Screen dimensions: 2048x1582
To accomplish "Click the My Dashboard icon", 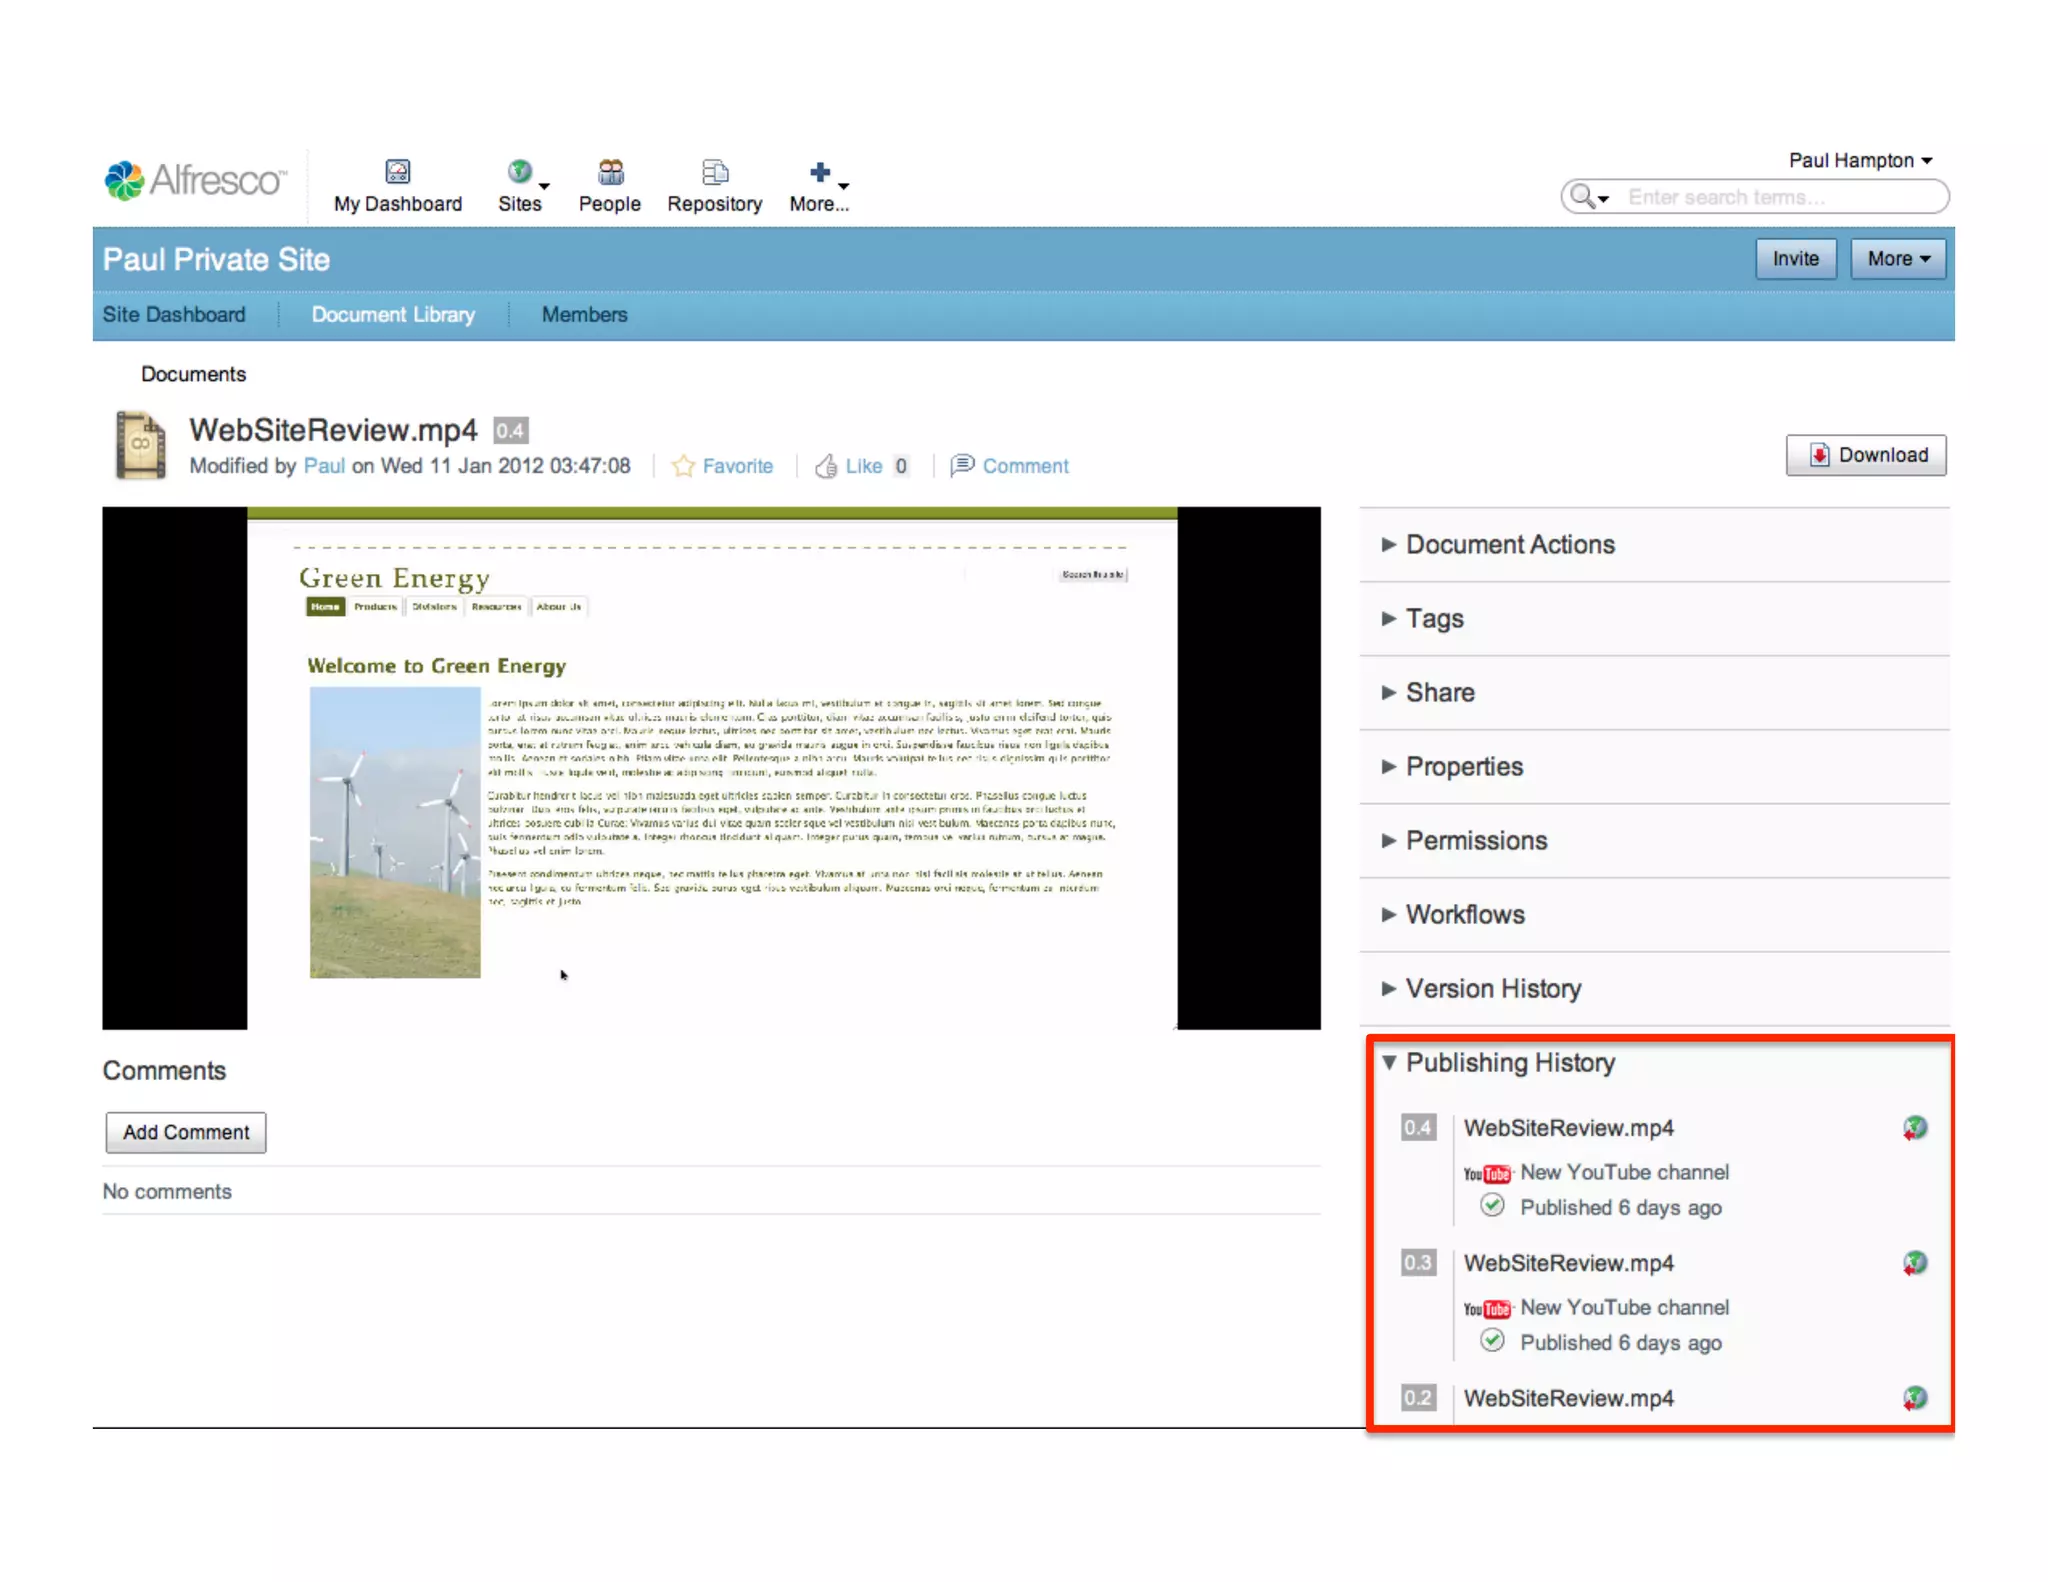I will [x=397, y=172].
